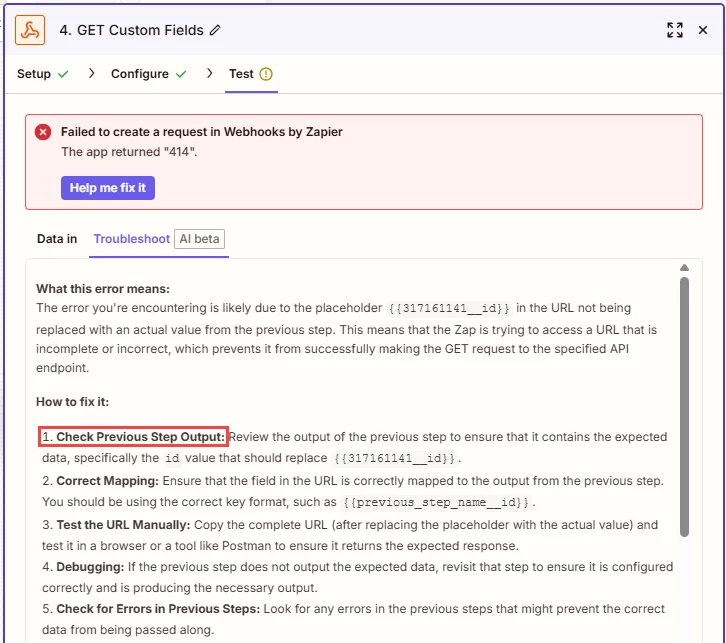726x643 pixels.
Task: Click the red error X icon
Action: pyautogui.click(x=43, y=132)
